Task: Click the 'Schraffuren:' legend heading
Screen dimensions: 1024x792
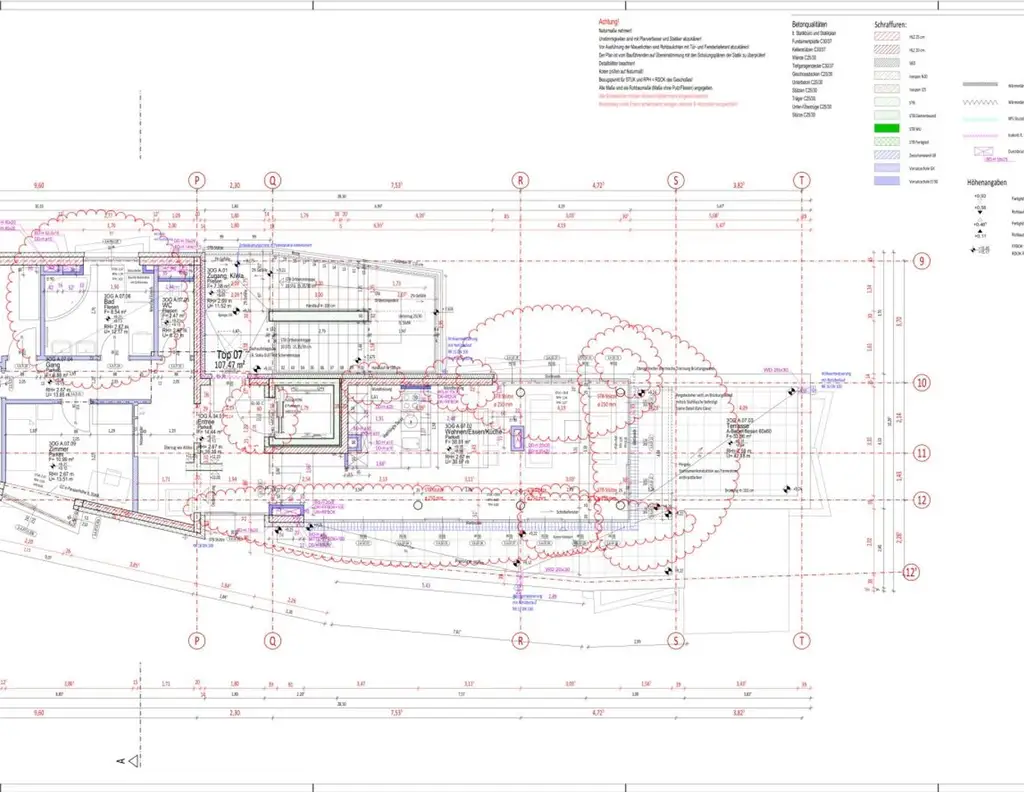Action: (x=890, y=25)
